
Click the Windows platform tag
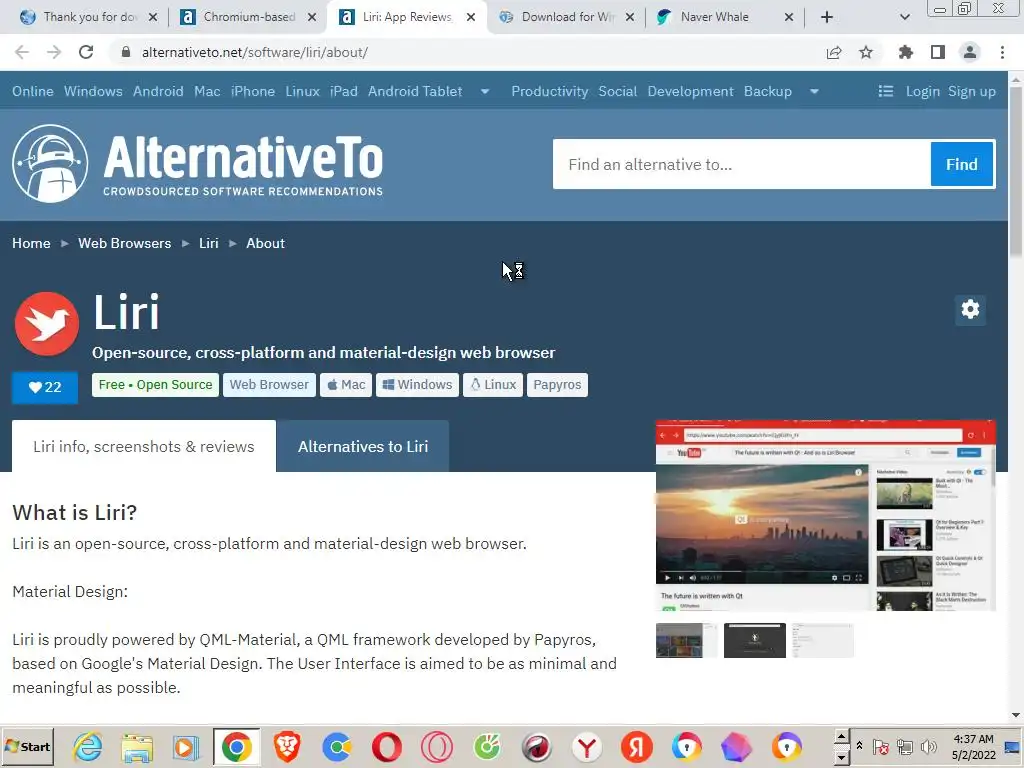(417, 385)
